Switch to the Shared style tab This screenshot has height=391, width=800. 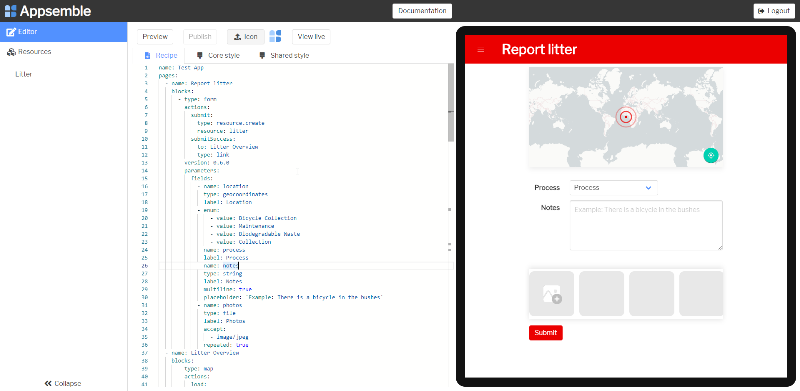pyautogui.click(x=284, y=56)
